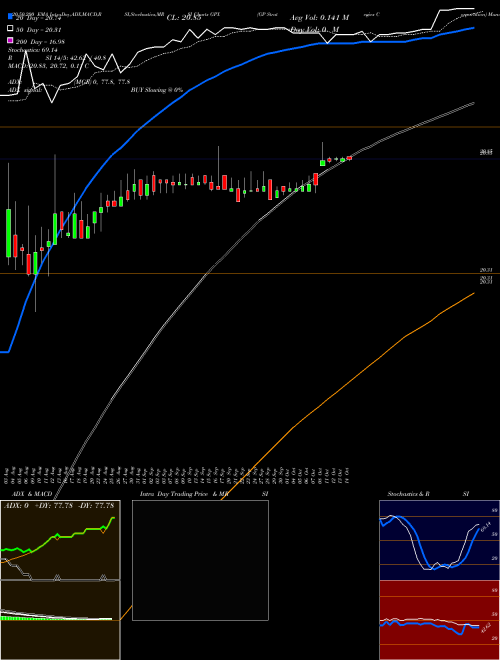Click the 'Intra Day Trading Price' panel title
The width and height of the screenshot is (500, 660).
coord(174,494)
